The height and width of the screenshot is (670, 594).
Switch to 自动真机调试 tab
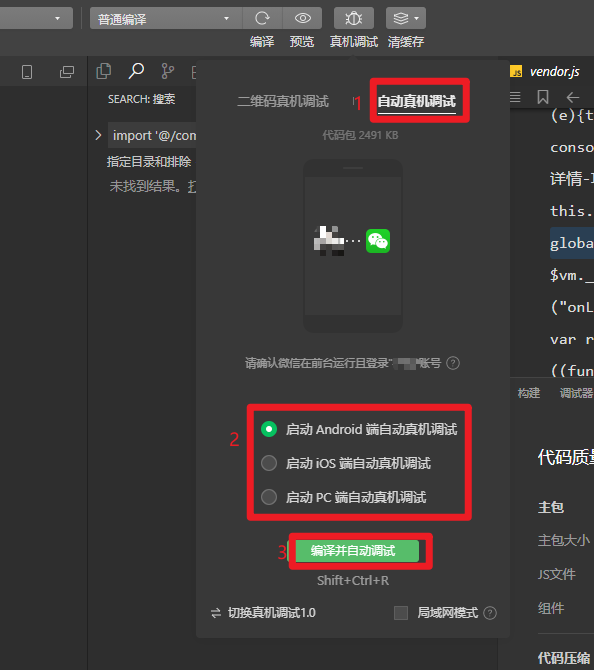[x=417, y=101]
